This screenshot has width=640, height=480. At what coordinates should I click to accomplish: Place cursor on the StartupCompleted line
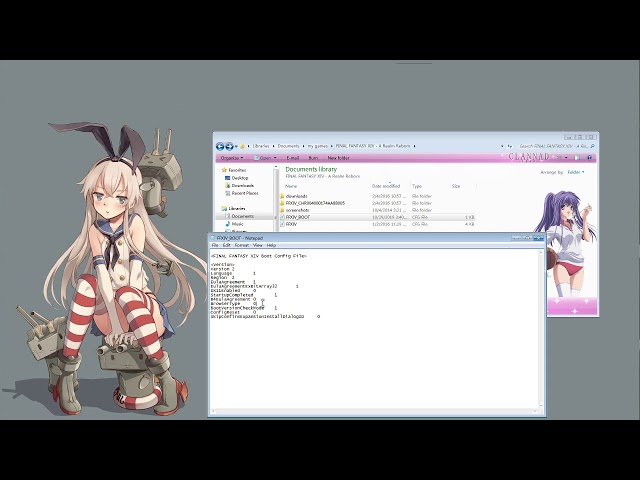tap(244, 295)
